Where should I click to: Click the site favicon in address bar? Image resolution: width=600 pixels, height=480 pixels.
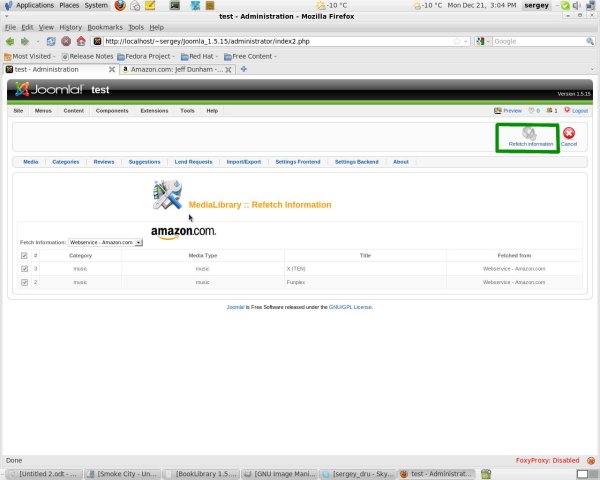(x=98, y=41)
